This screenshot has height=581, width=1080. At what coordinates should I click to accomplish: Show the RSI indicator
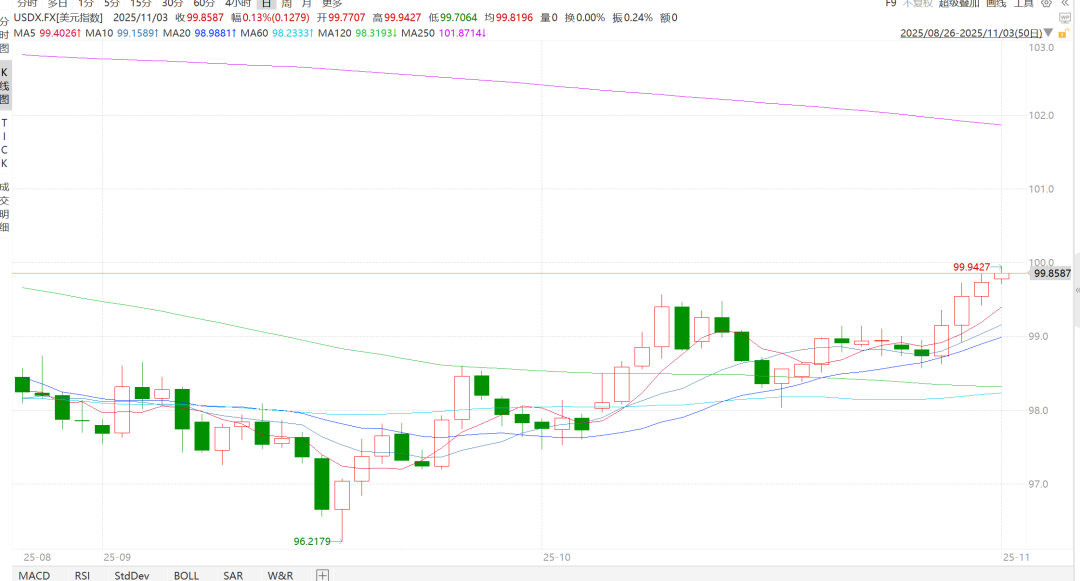(82, 575)
